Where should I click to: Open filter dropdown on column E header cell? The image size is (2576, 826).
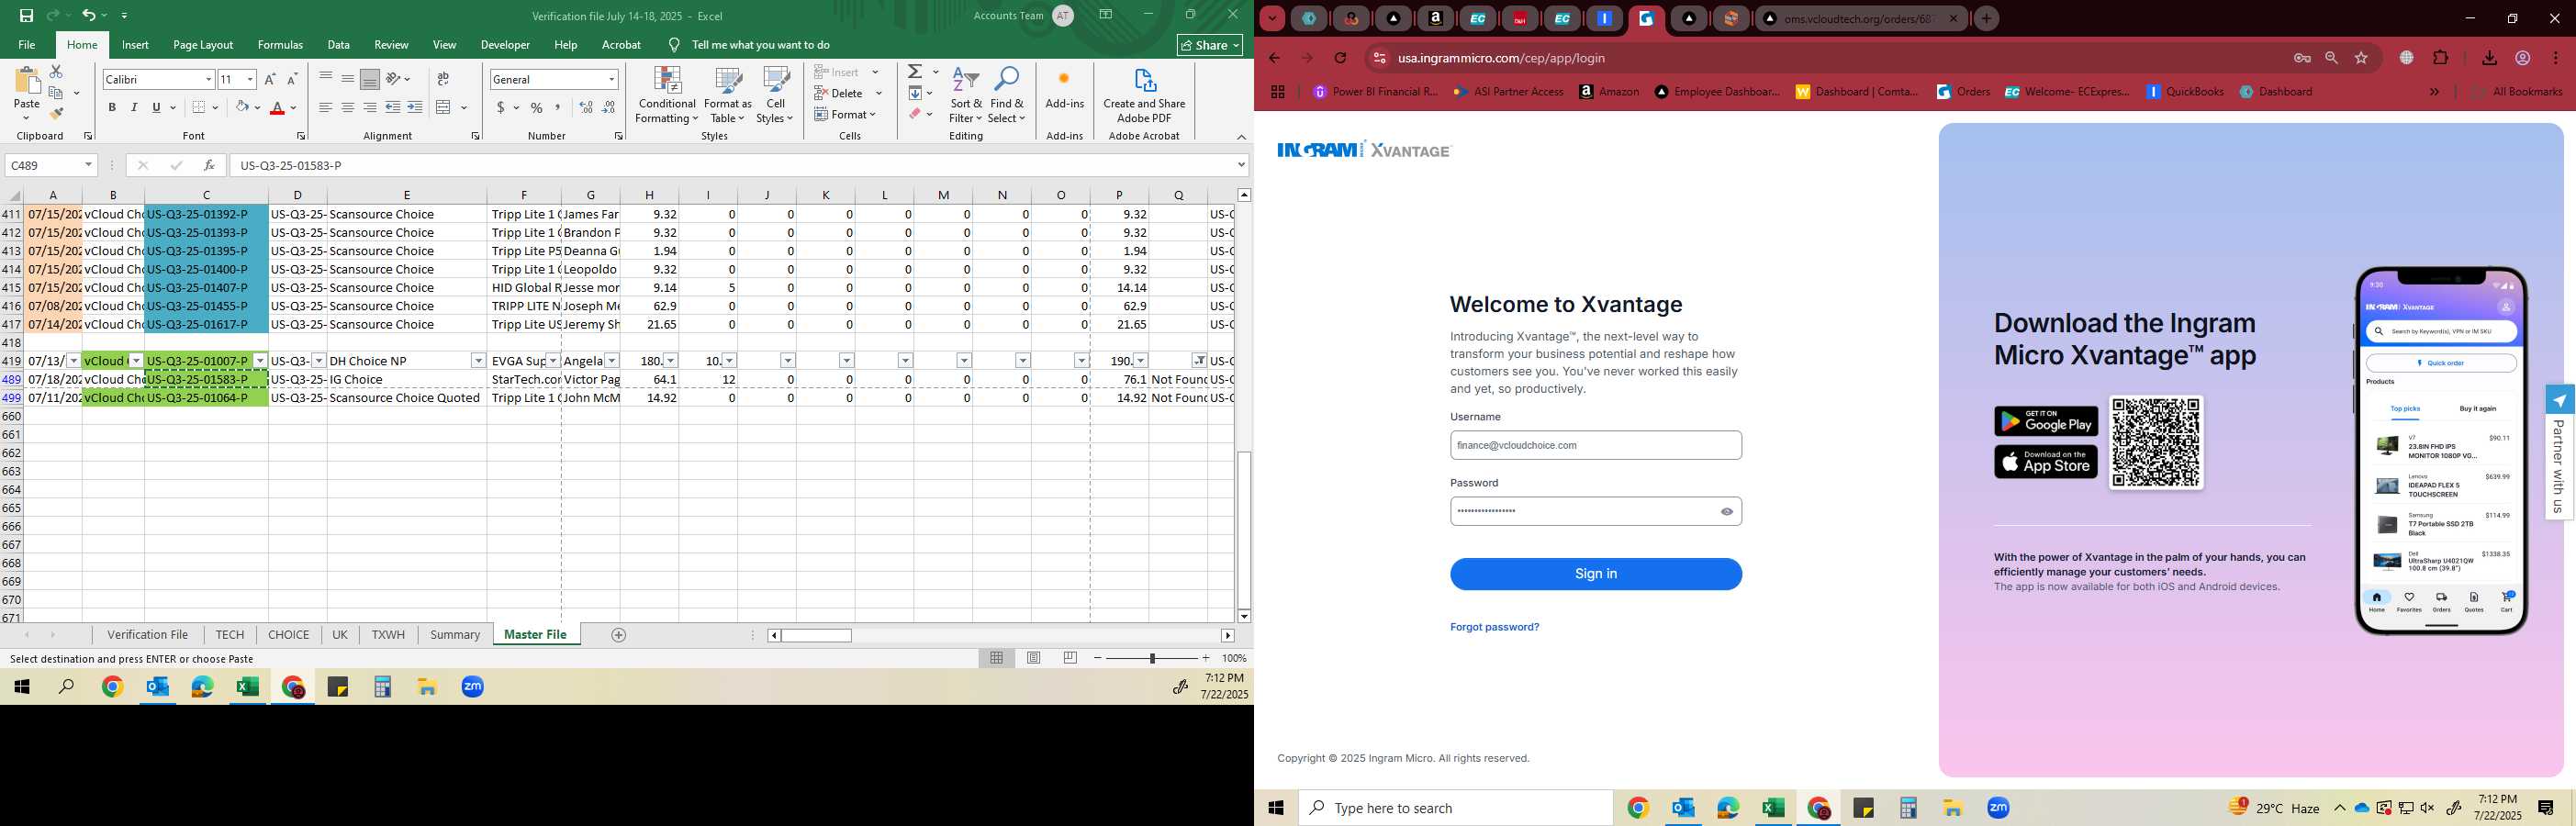(478, 361)
